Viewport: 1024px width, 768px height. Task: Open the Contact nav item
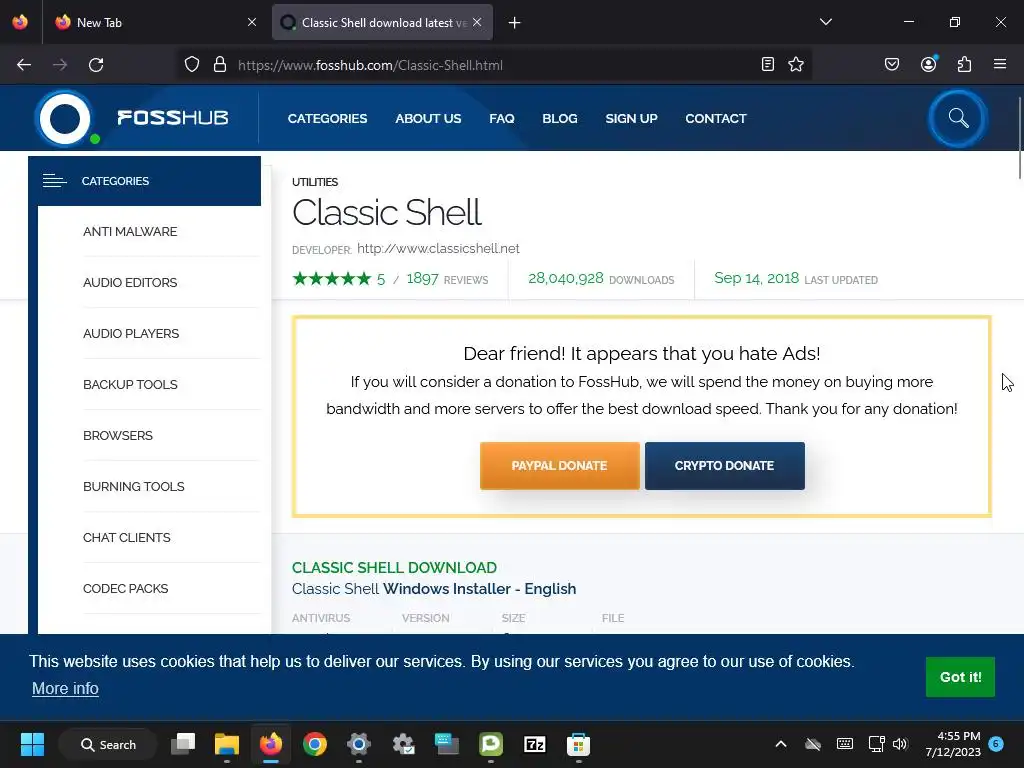[716, 118]
